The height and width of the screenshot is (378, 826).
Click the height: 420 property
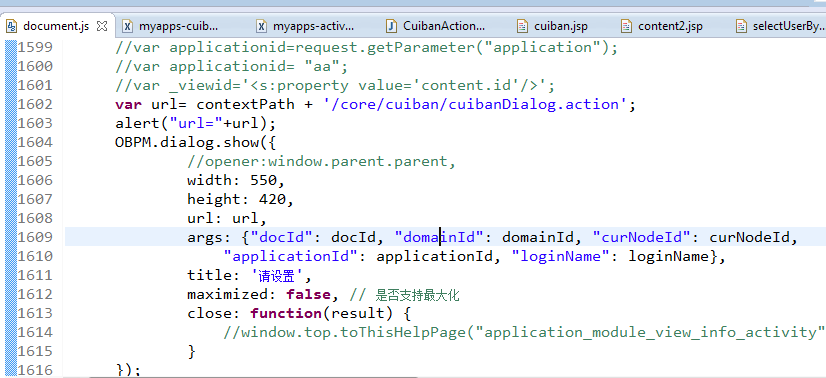click(241, 199)
